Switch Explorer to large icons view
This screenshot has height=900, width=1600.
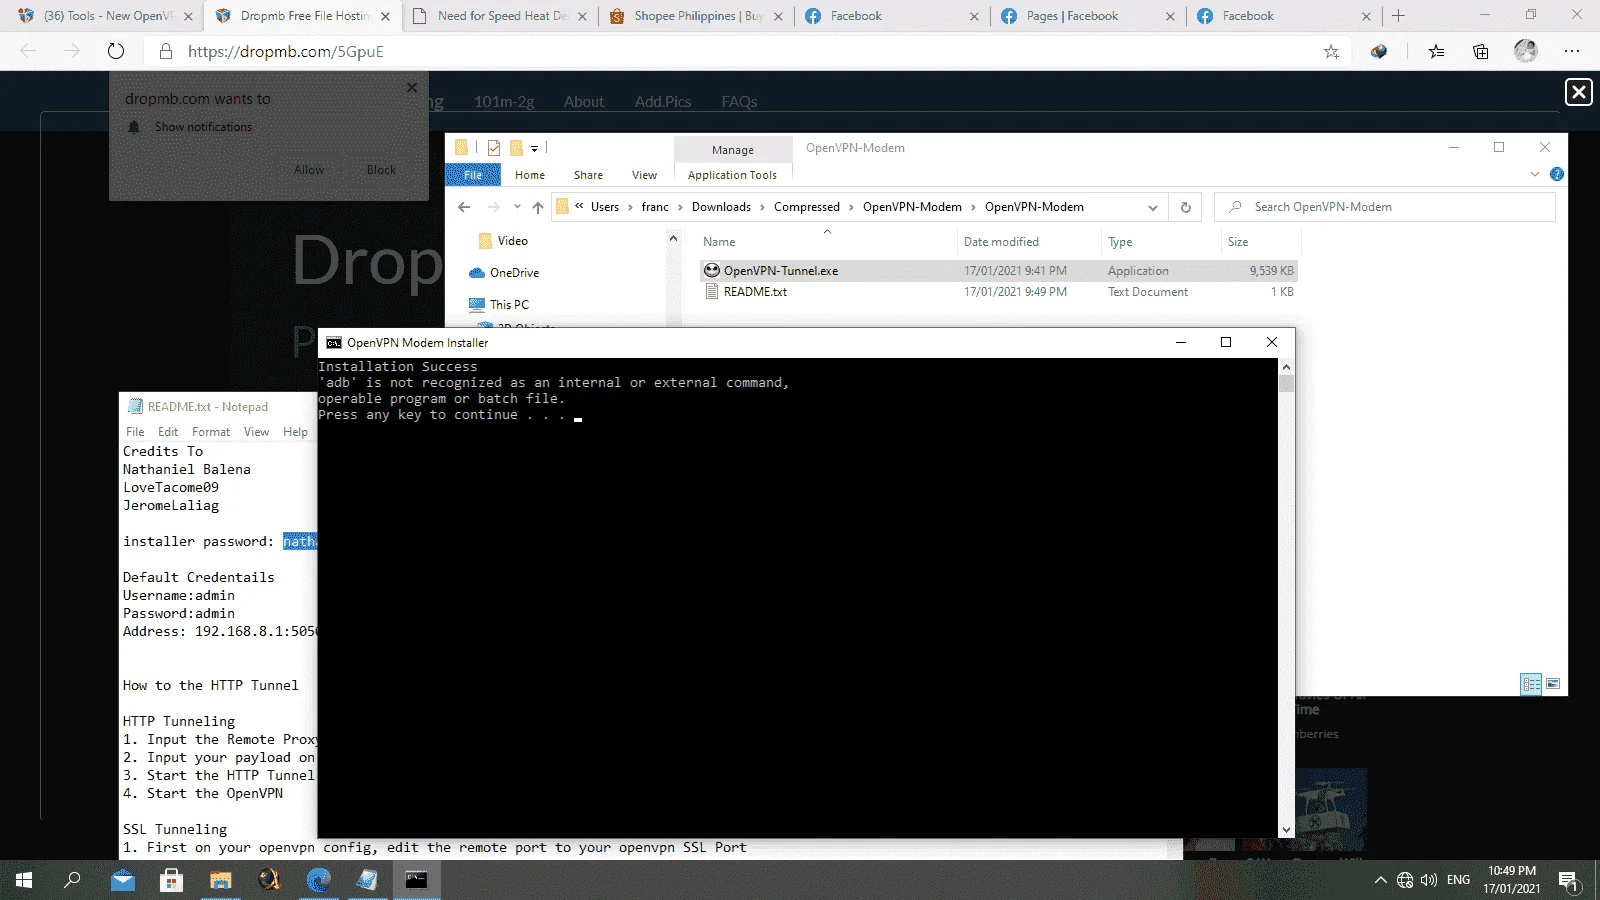tap(1553, 684)
